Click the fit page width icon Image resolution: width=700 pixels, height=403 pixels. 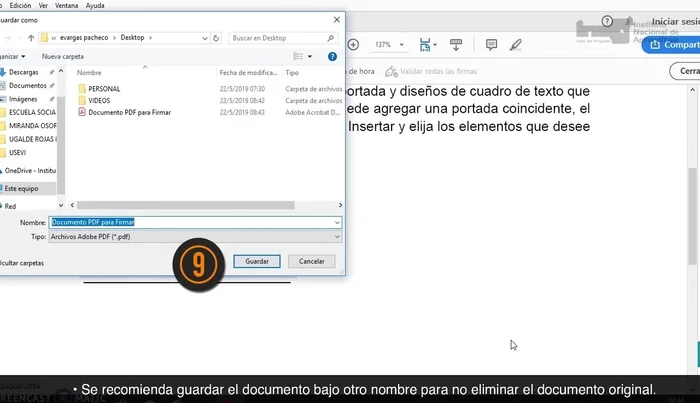[425, 45]
